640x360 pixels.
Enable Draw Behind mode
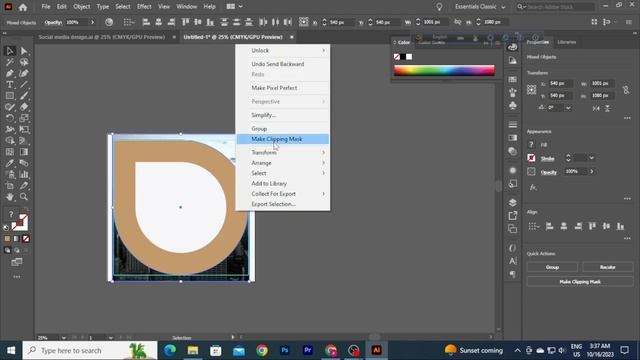click(x=17, y=250)
